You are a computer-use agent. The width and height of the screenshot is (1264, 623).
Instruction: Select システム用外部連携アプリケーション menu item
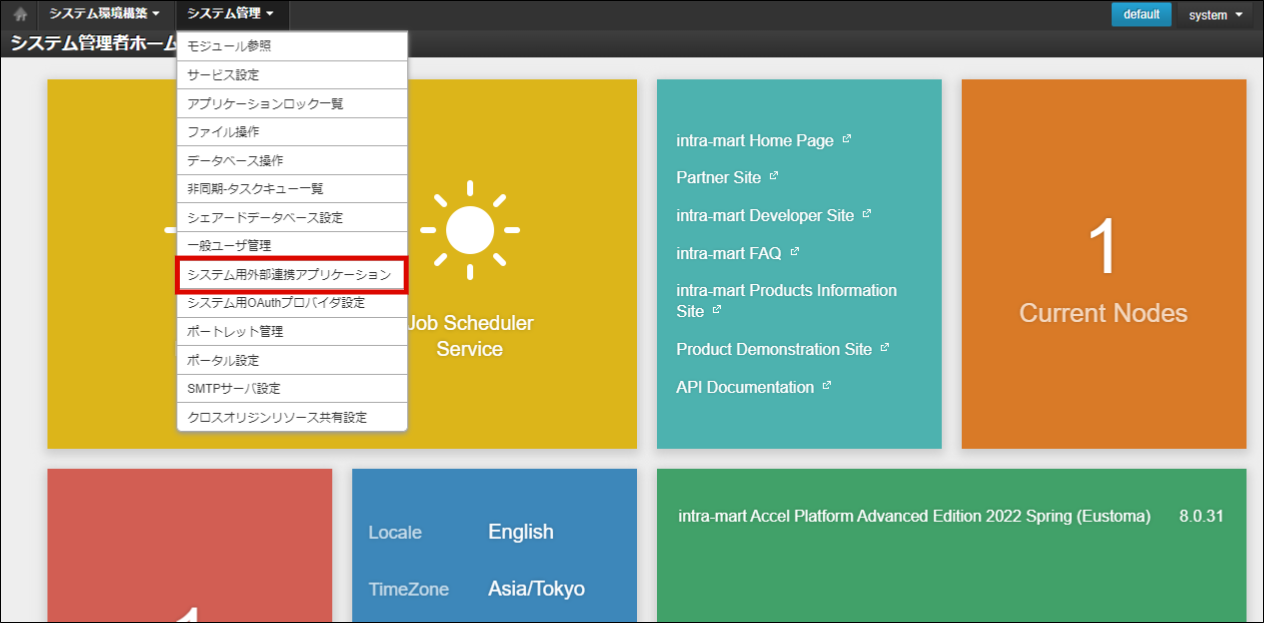[x=291, y=274]
